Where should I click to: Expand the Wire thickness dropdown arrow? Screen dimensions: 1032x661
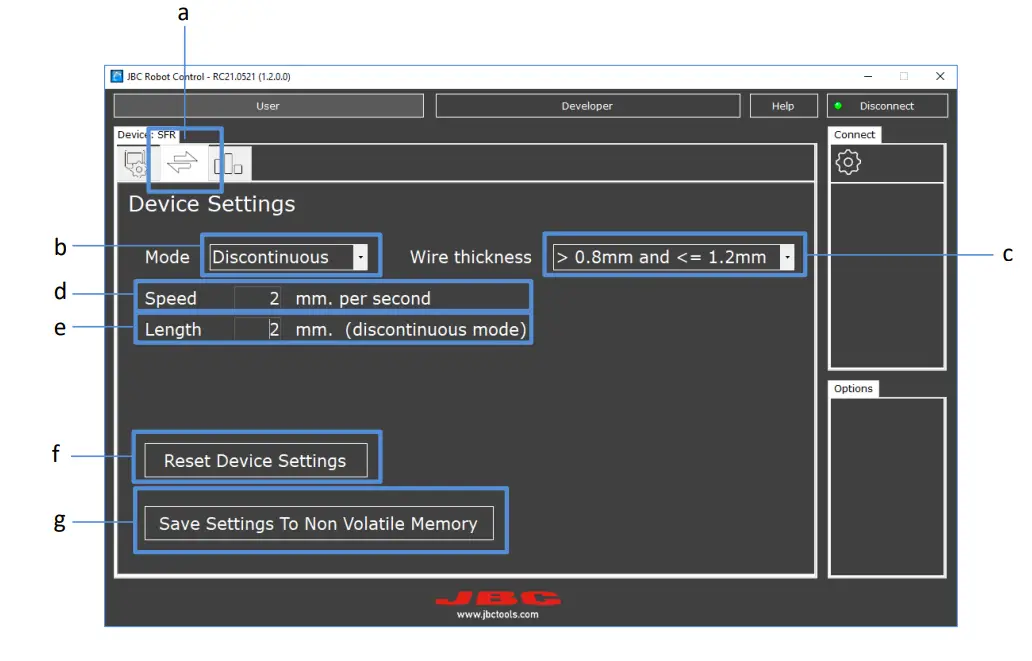(x=787, y=257)
